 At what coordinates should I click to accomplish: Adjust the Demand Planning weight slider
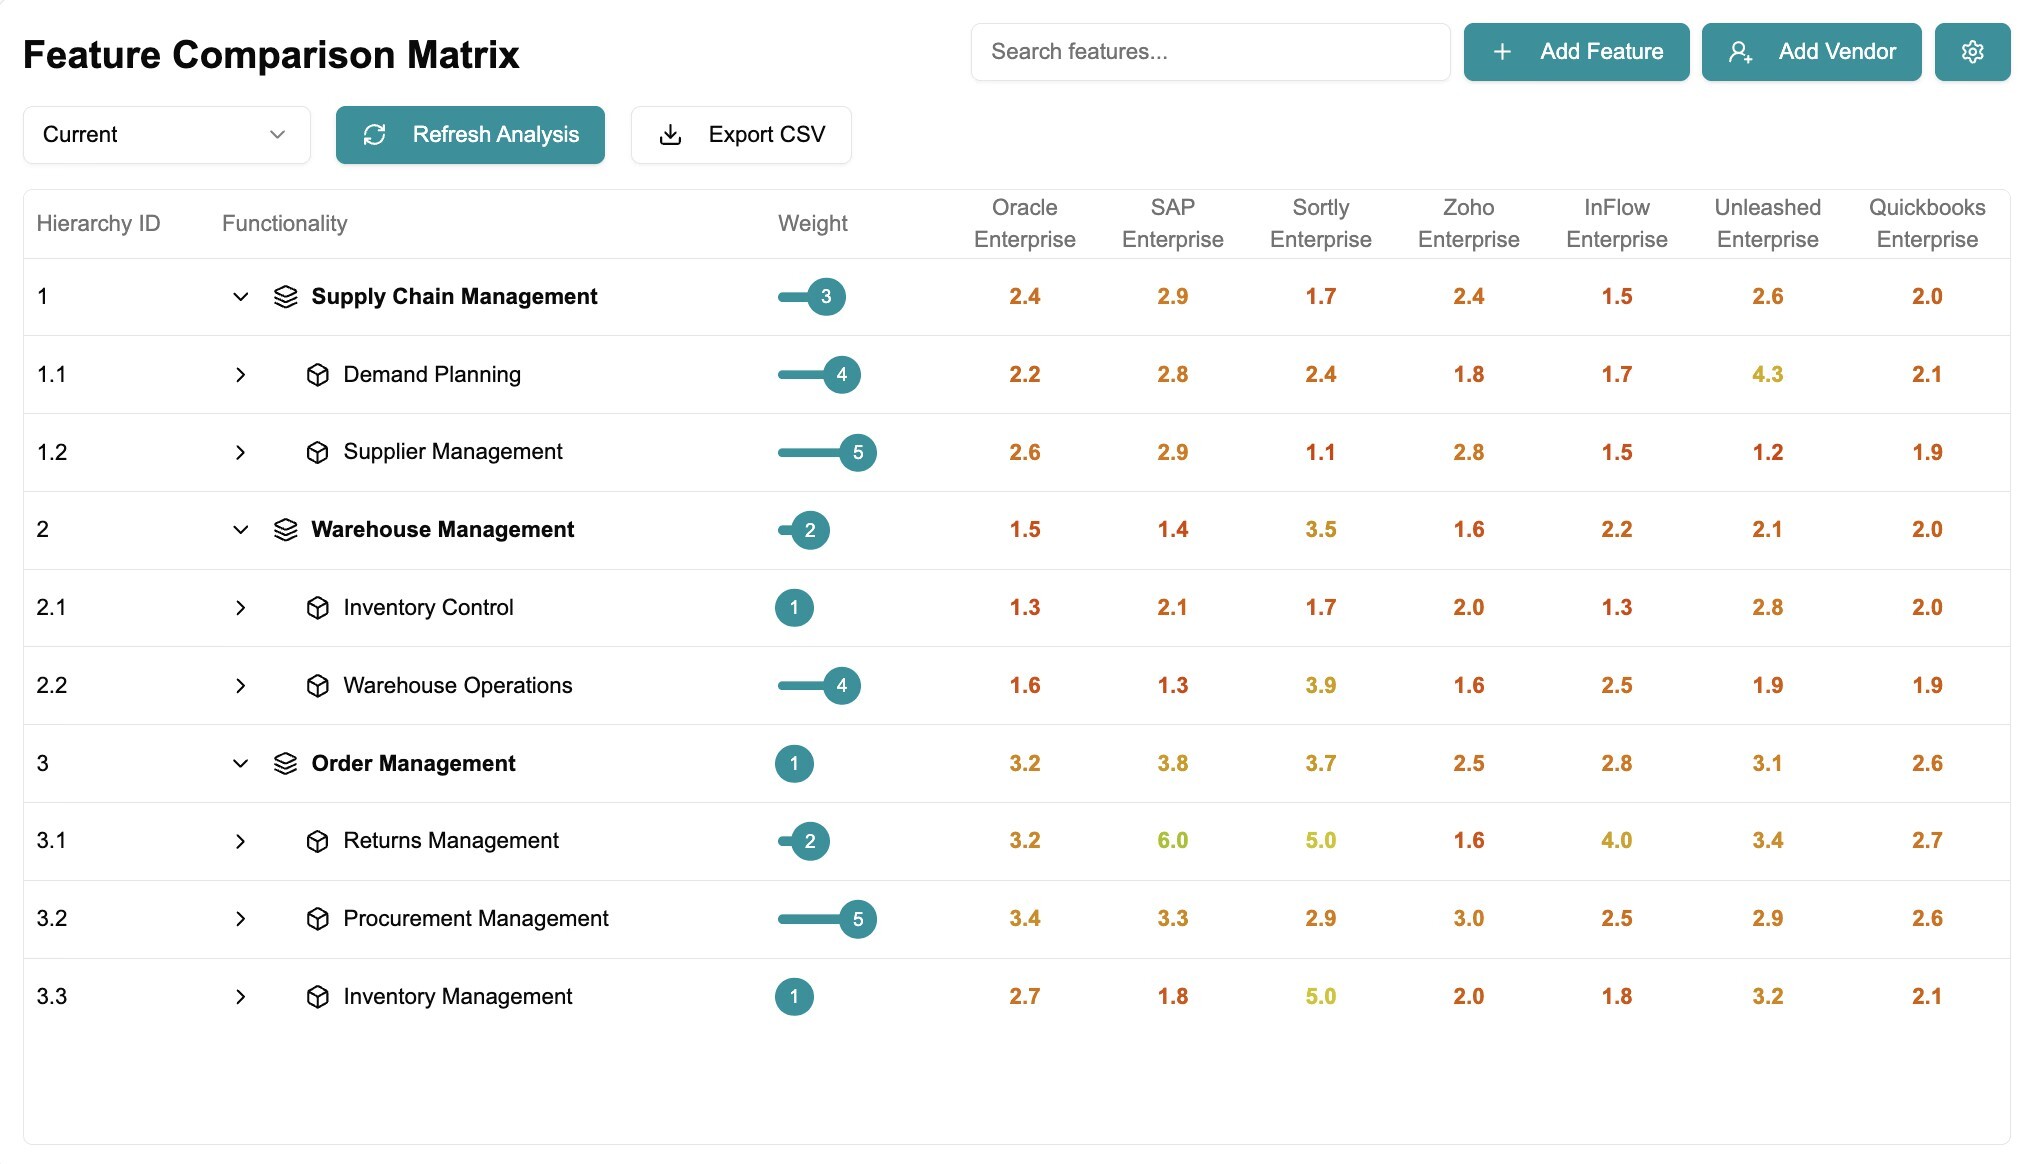click(842, 375)
